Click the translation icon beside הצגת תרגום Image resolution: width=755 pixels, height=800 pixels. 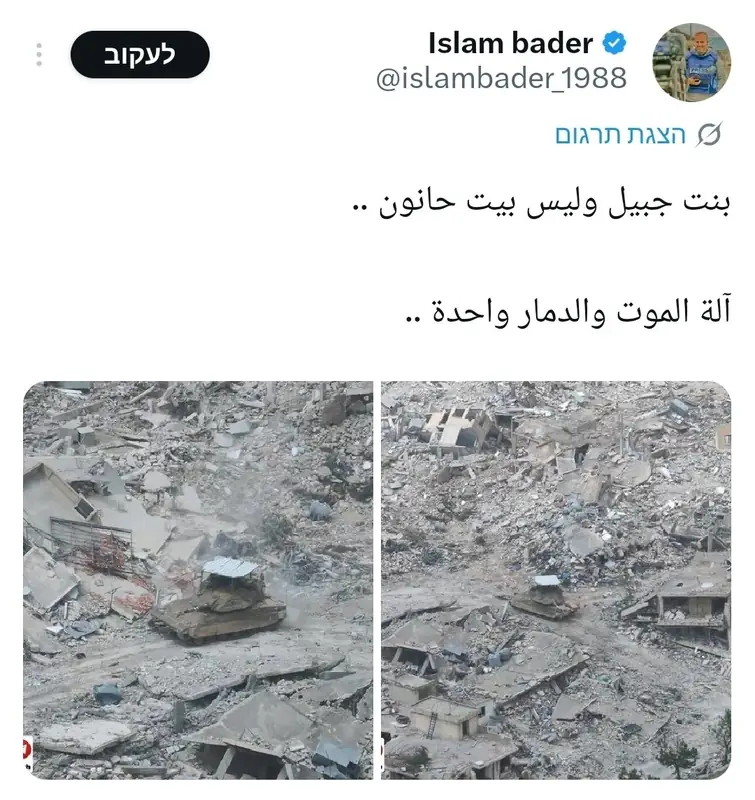[x=709, y=135]
